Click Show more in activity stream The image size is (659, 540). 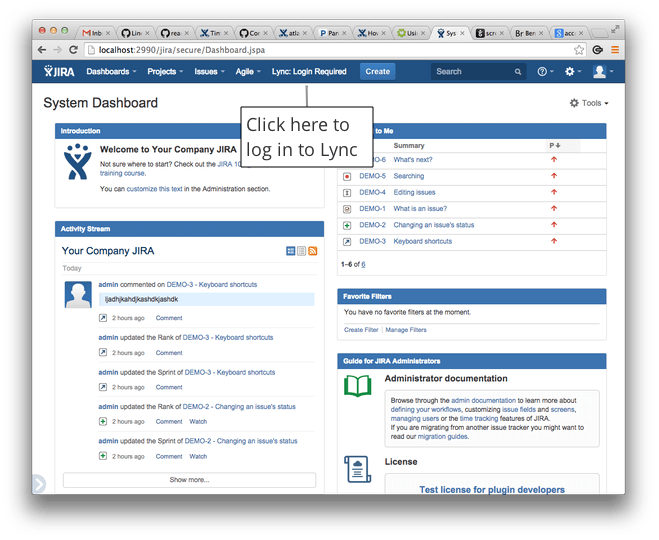[x=190, y=480]
